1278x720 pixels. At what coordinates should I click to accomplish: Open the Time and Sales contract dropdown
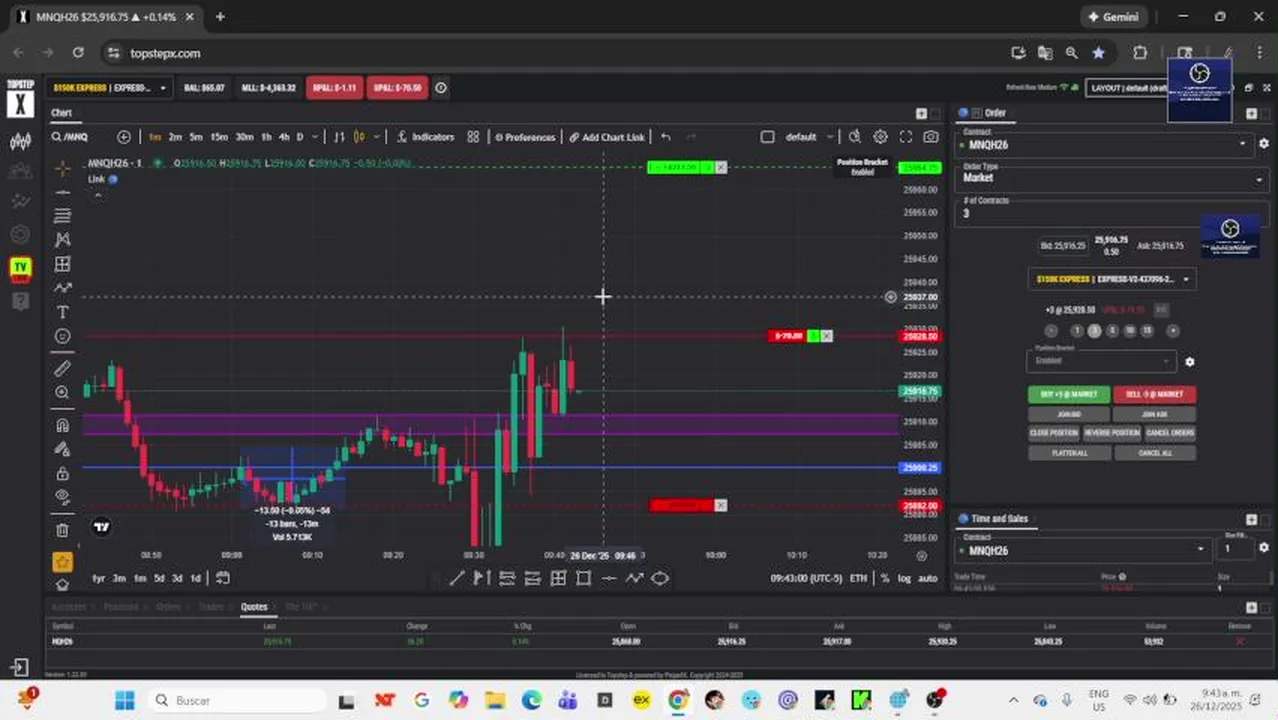[x=1082, y=550]
